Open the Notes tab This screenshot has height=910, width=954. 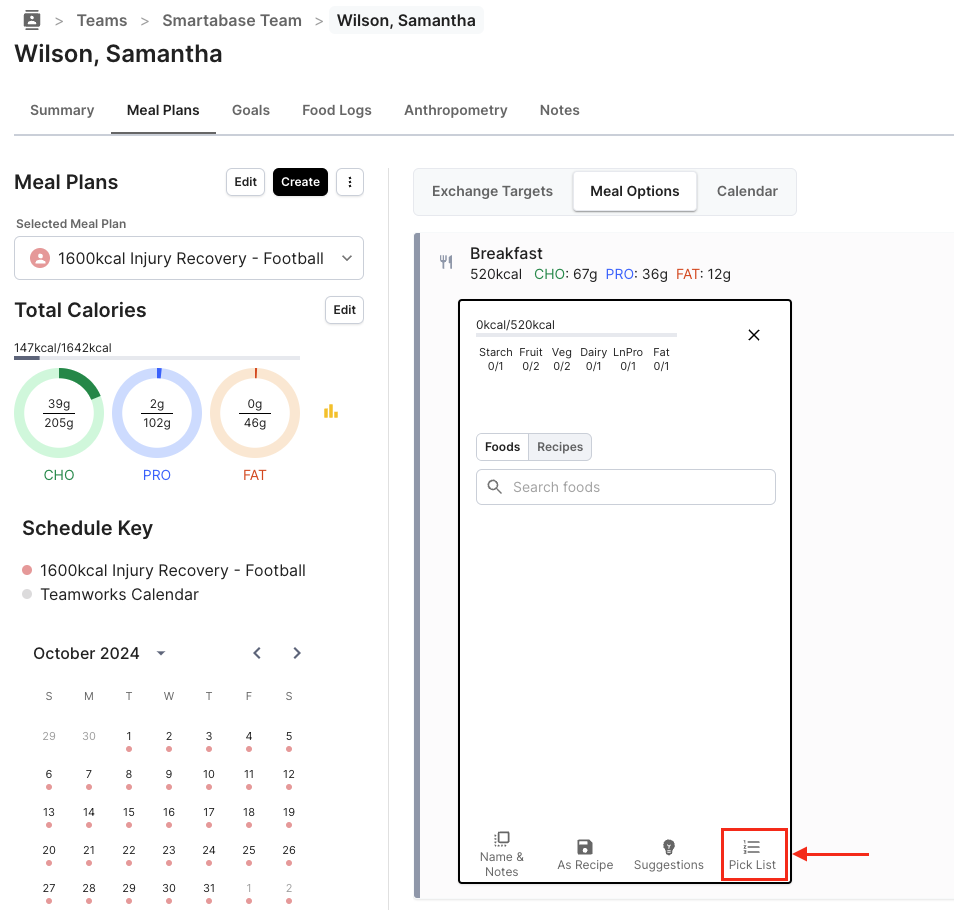point(560,110)
